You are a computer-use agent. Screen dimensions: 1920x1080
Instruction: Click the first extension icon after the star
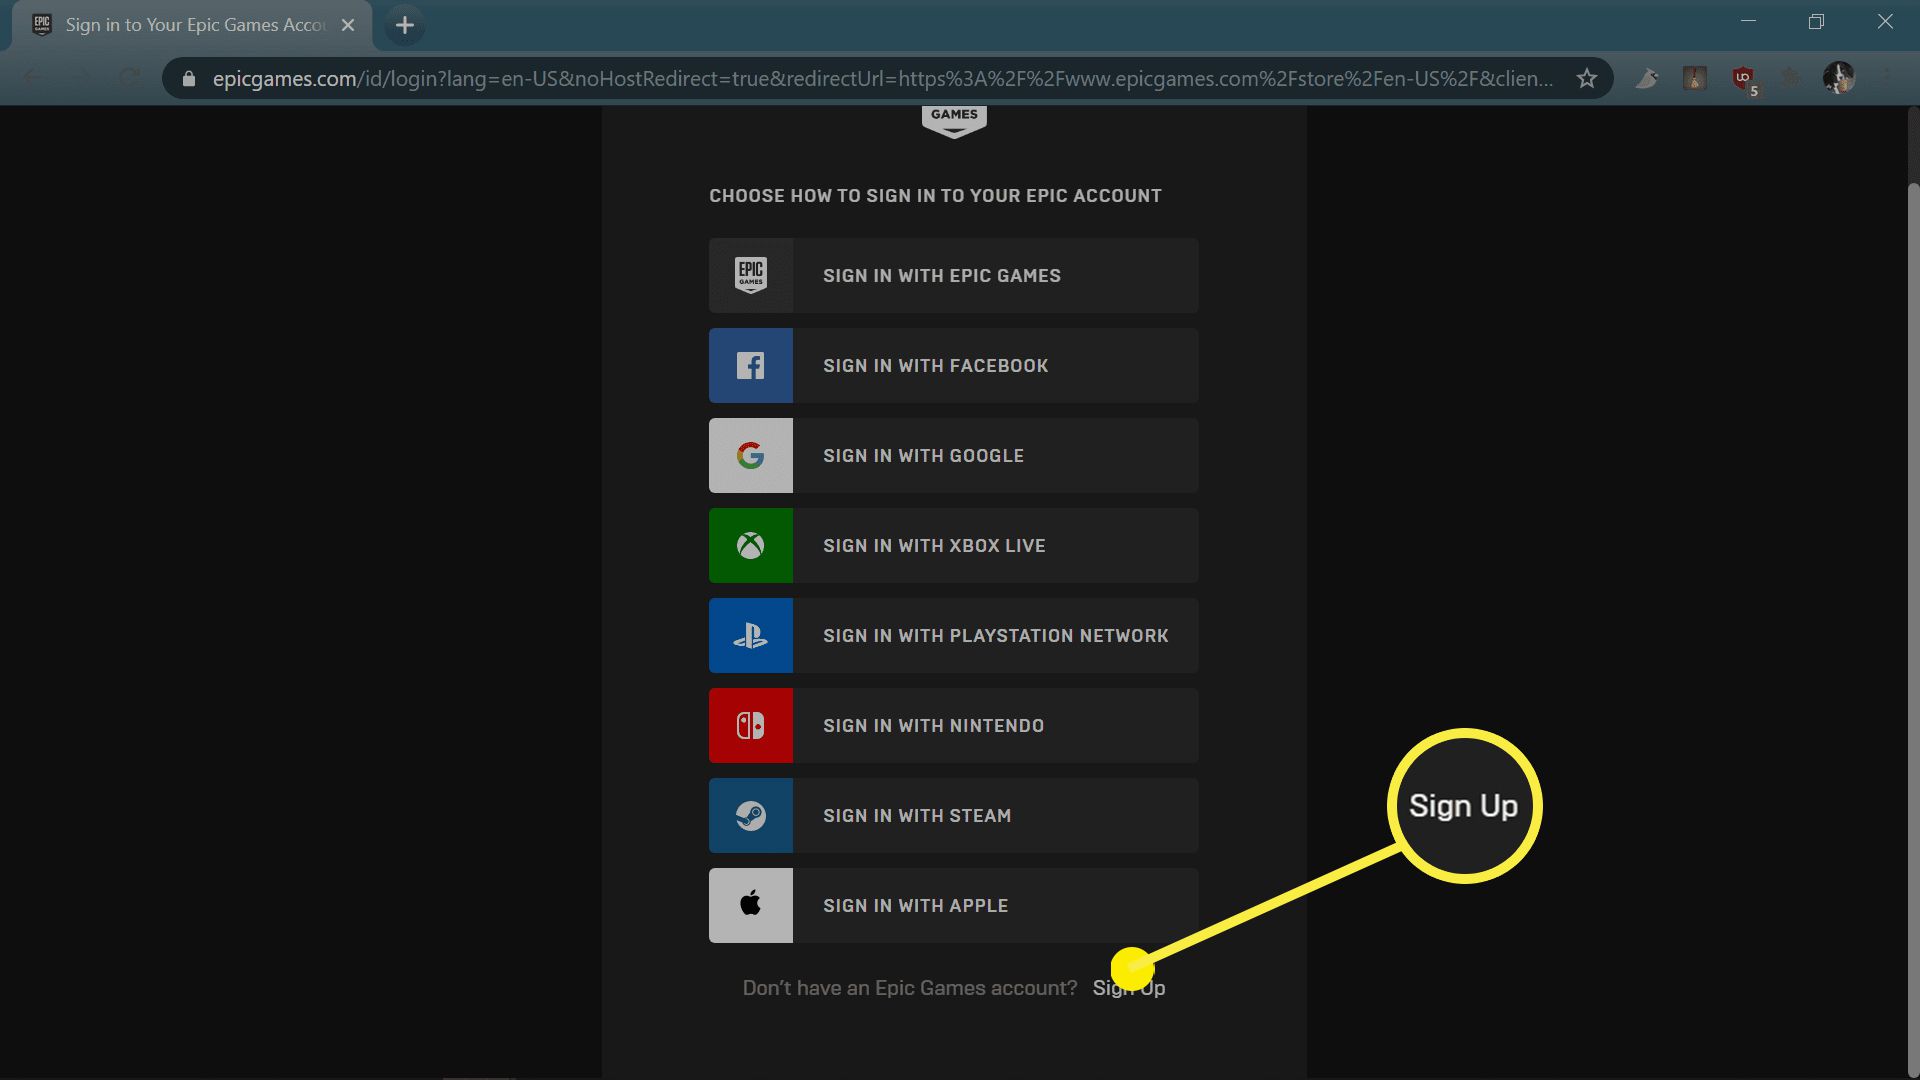click(1647, 78)
